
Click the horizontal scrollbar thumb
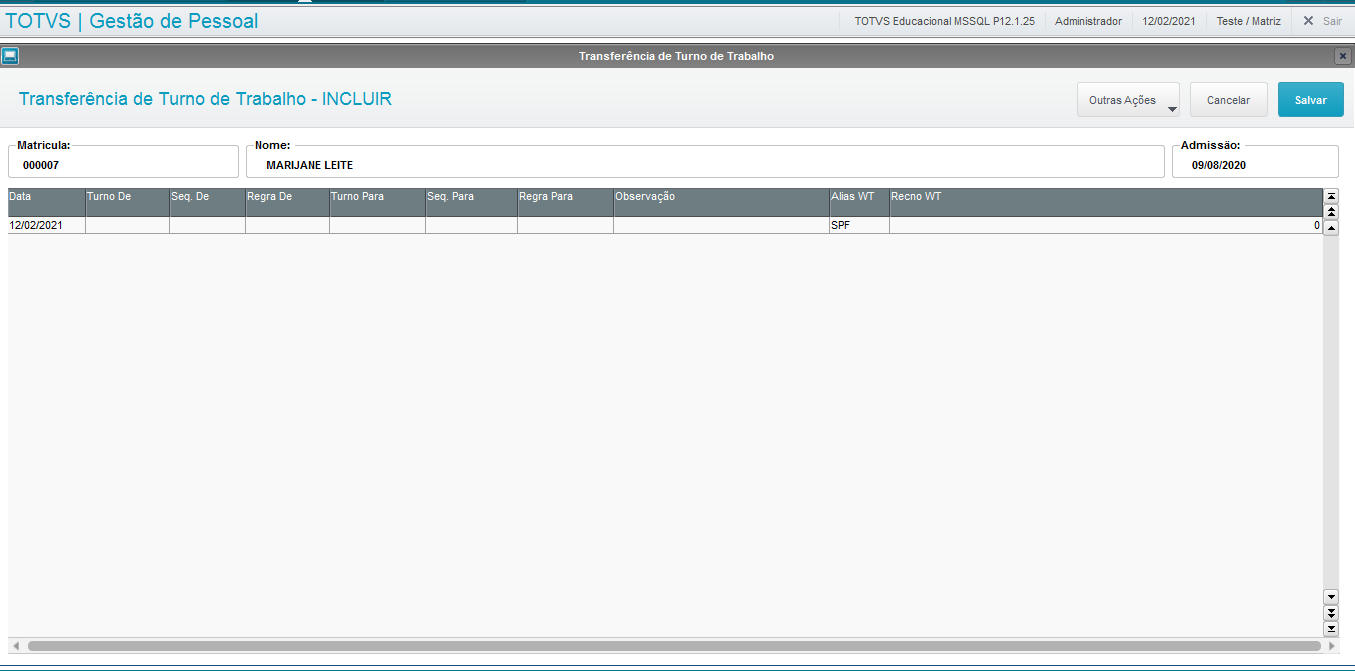click(674, 646)
